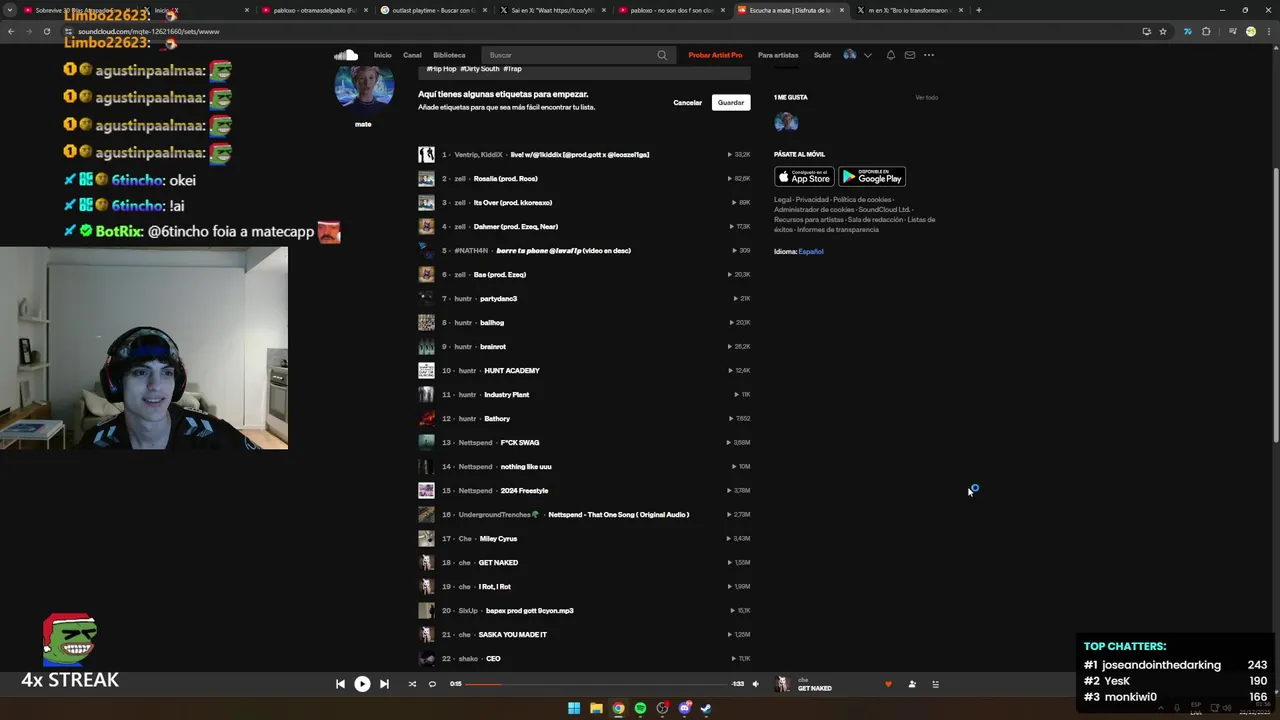Open the three-dot more menu in header
The image size is (1280, 720).
point(929,55)
